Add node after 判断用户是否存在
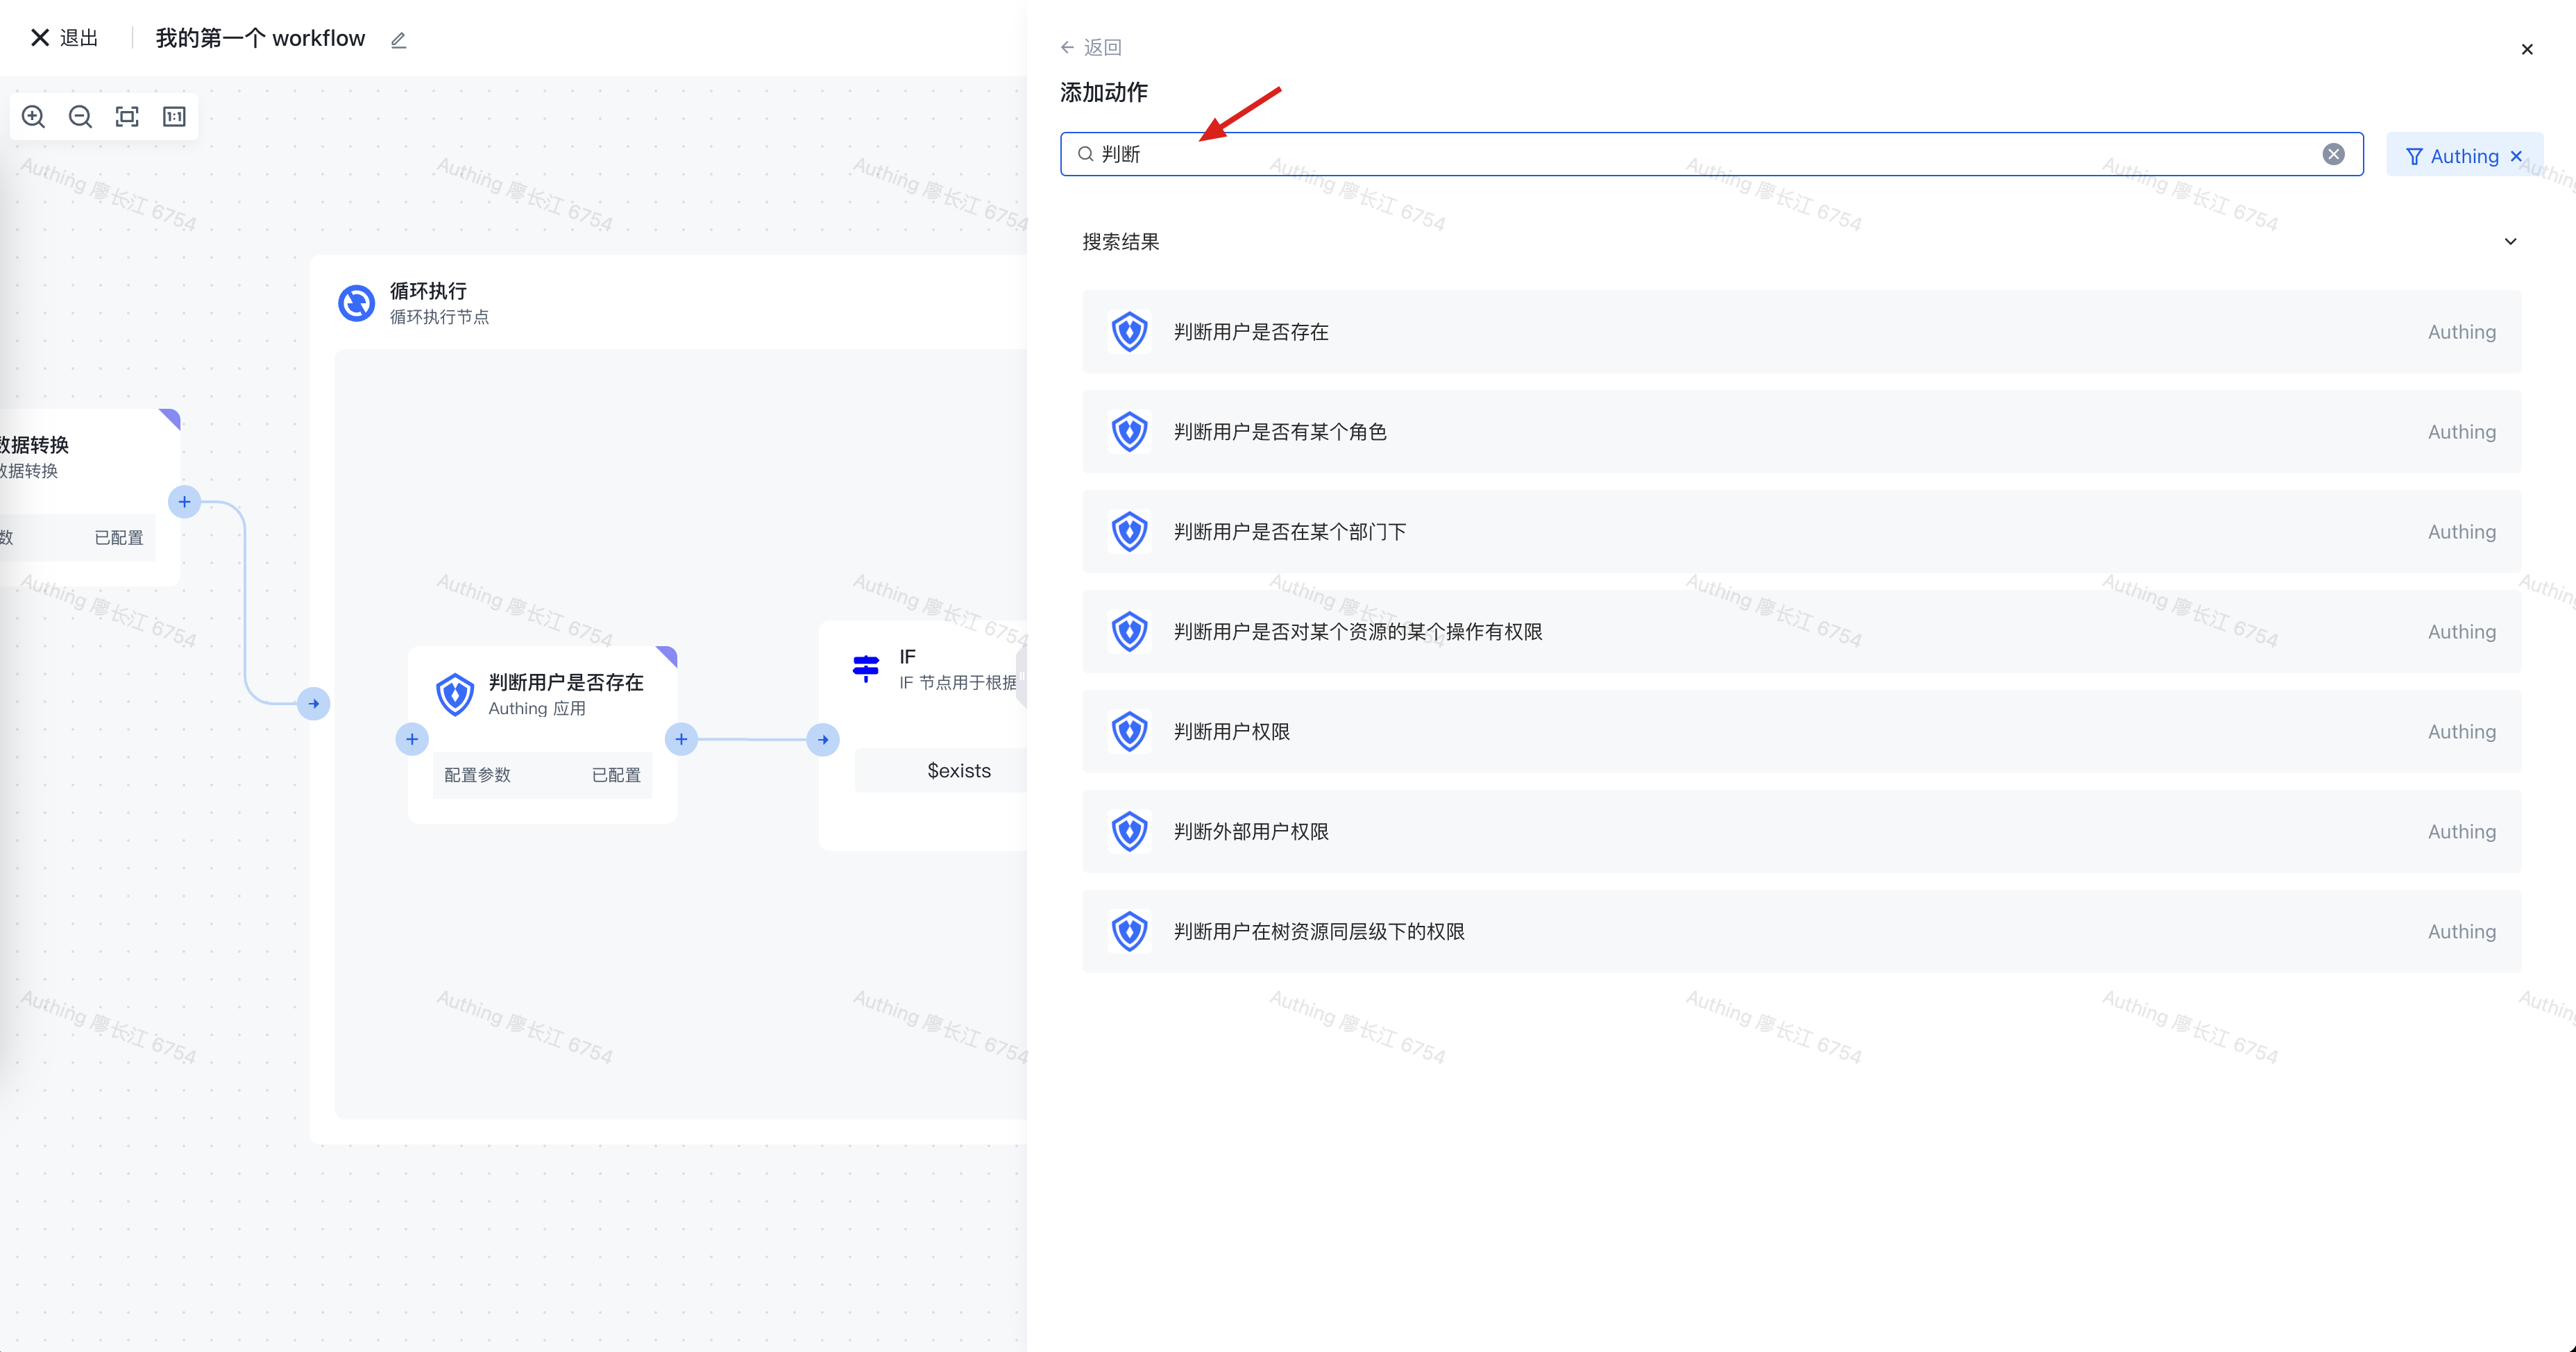Image resolution: width=2576 pixels, height=1352 pixels. coord(681,739)
